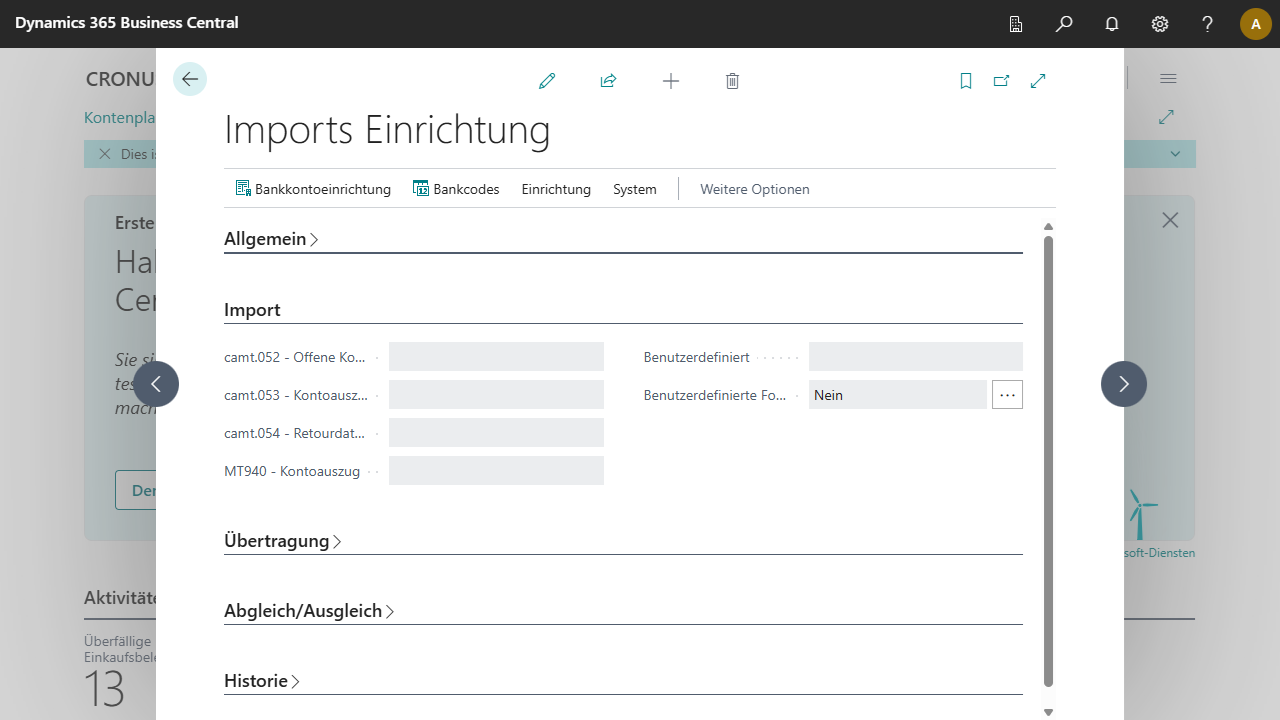Click the plus icon to create new

click(x=671, y=81)
